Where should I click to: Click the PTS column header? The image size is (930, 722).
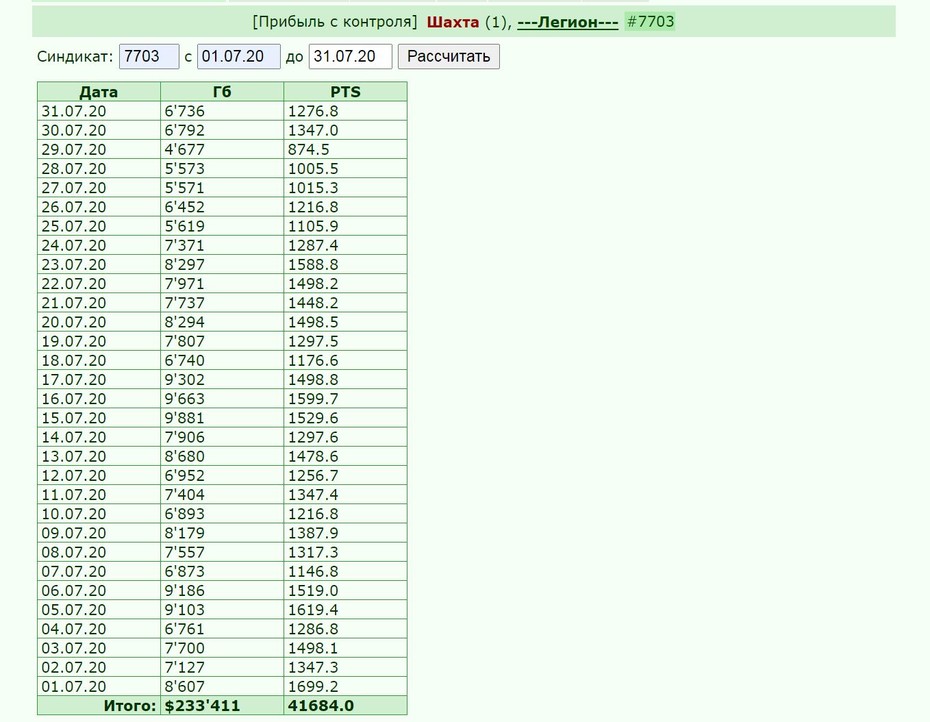(x=345, y=92)
